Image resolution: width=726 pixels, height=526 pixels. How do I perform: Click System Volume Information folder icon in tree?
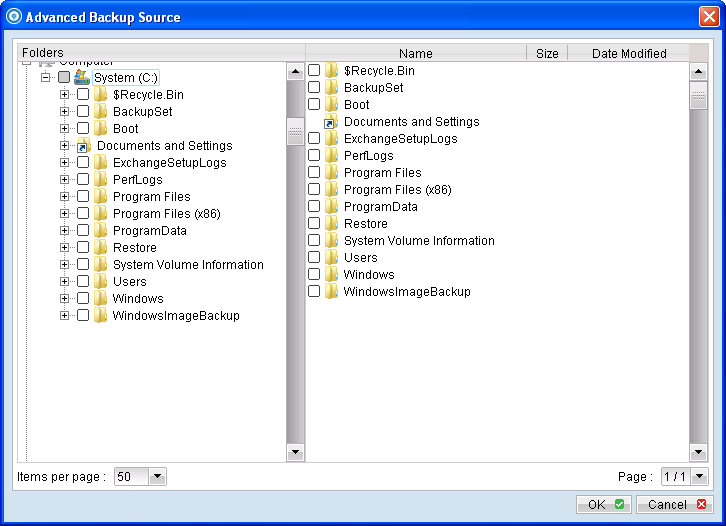(x=100, y=264)
